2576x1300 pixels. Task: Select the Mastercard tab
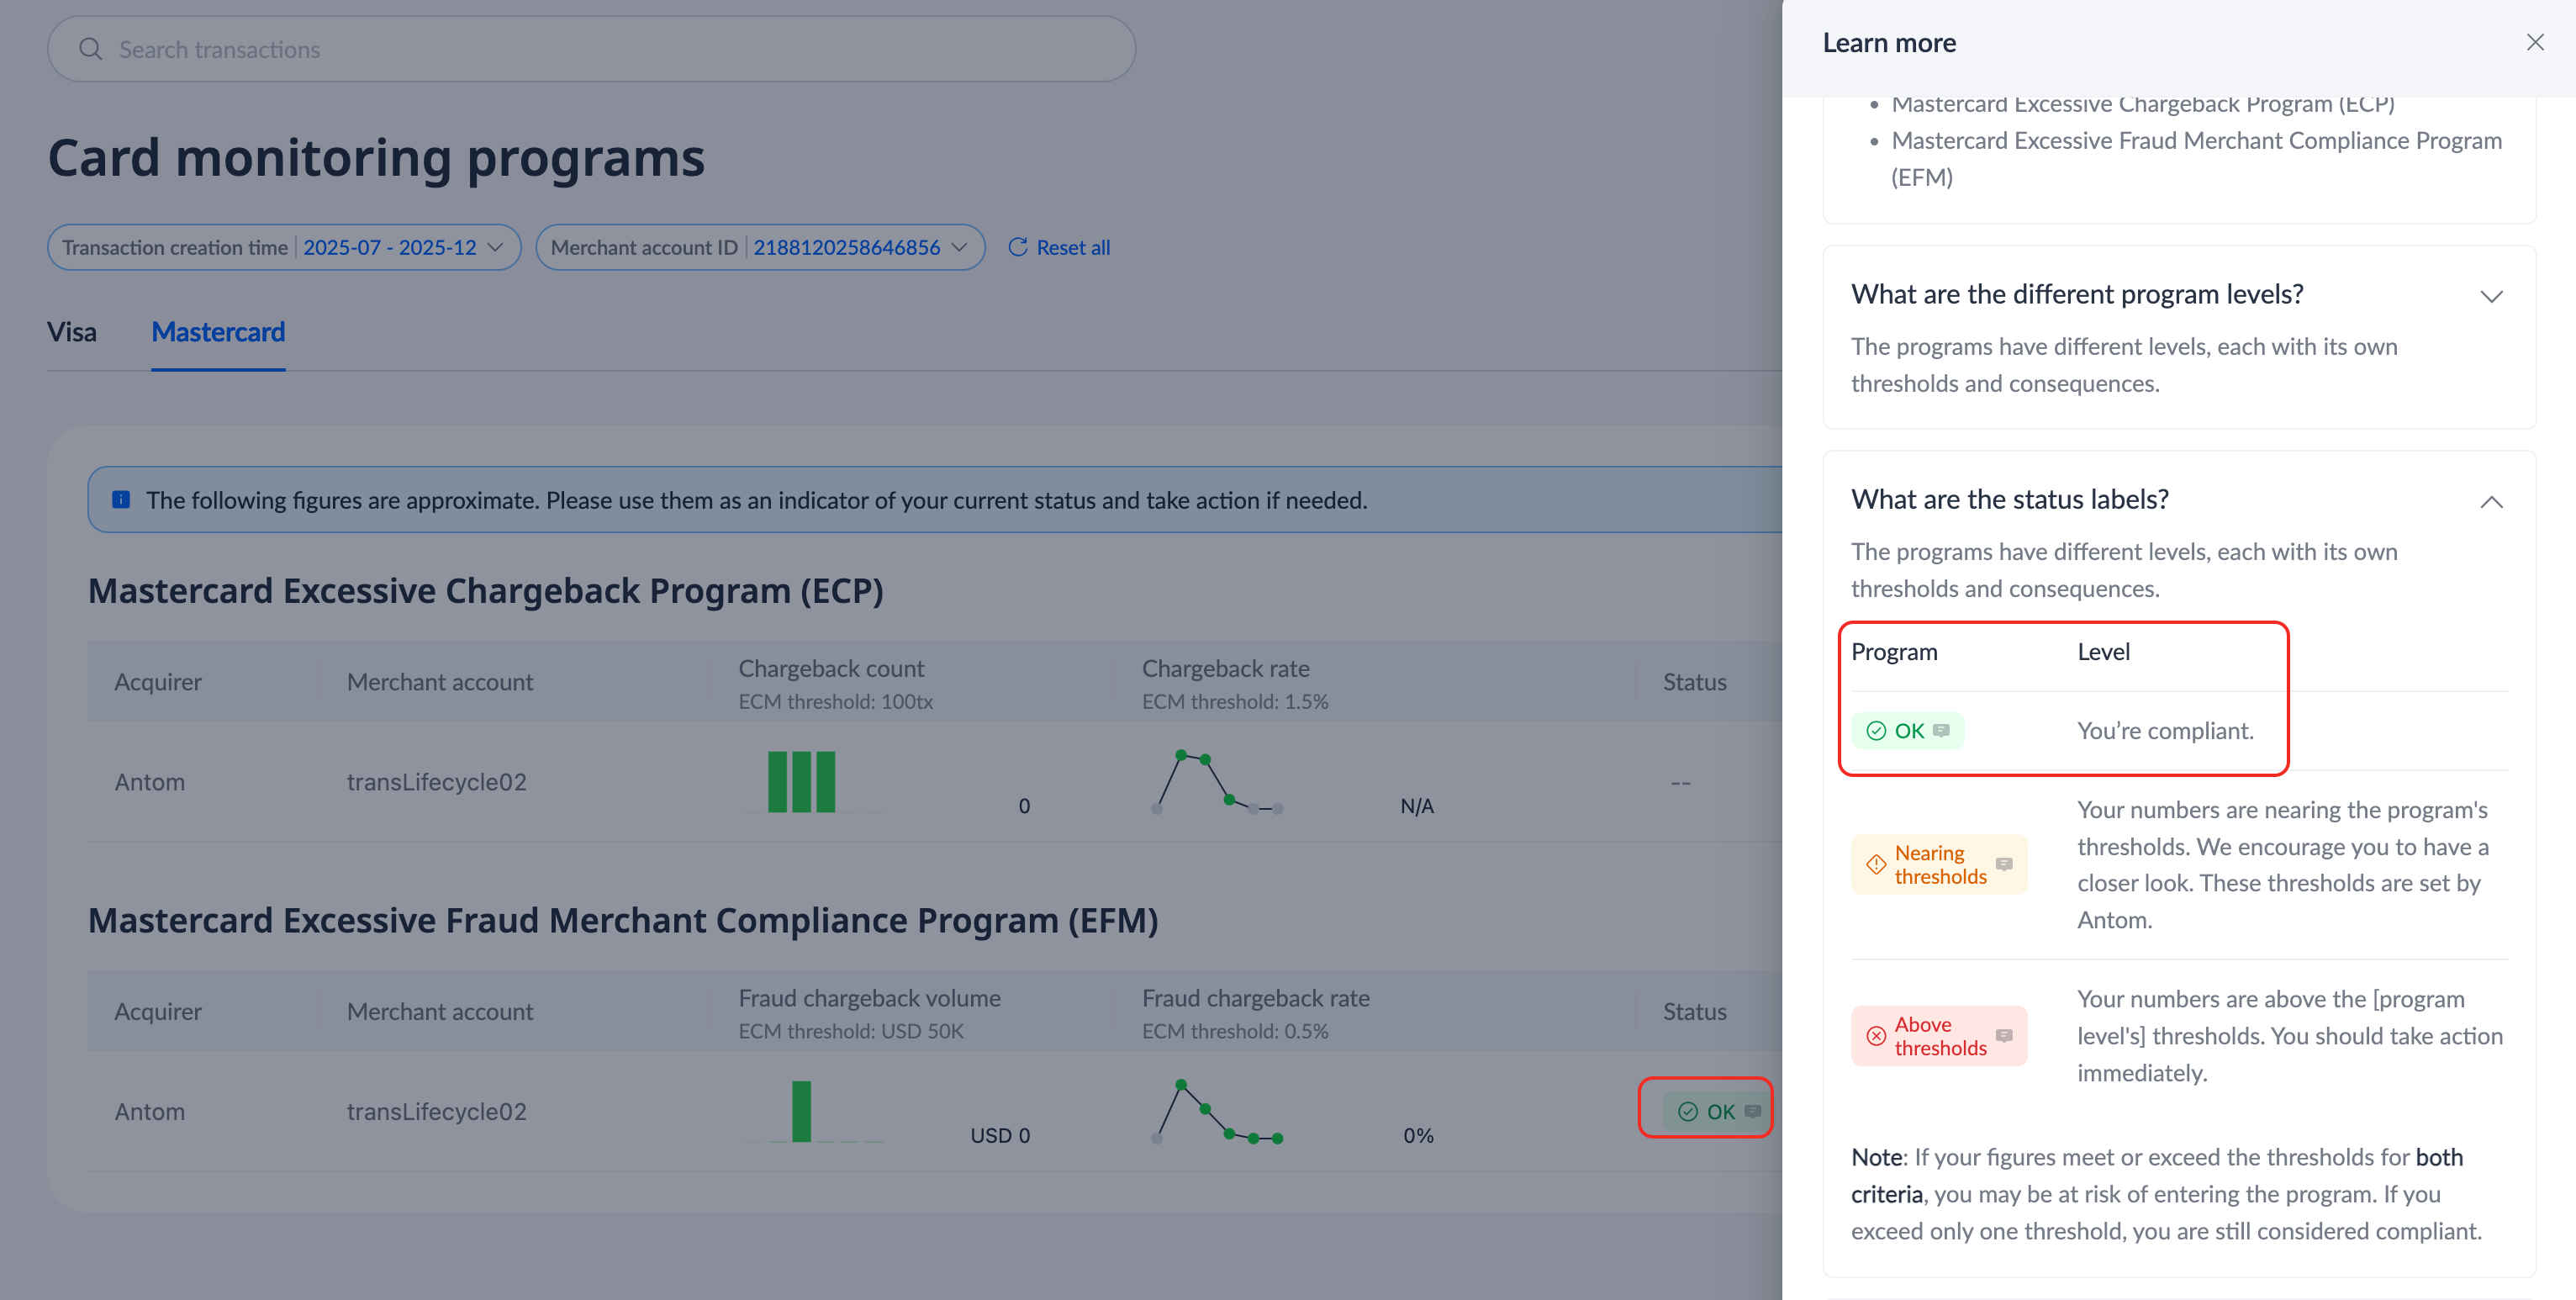click(218, 332)
